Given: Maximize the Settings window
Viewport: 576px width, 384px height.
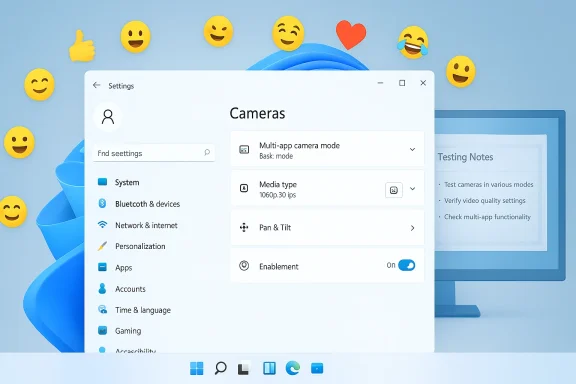Looking at the screenshot, I should click(x=402, y=83).
